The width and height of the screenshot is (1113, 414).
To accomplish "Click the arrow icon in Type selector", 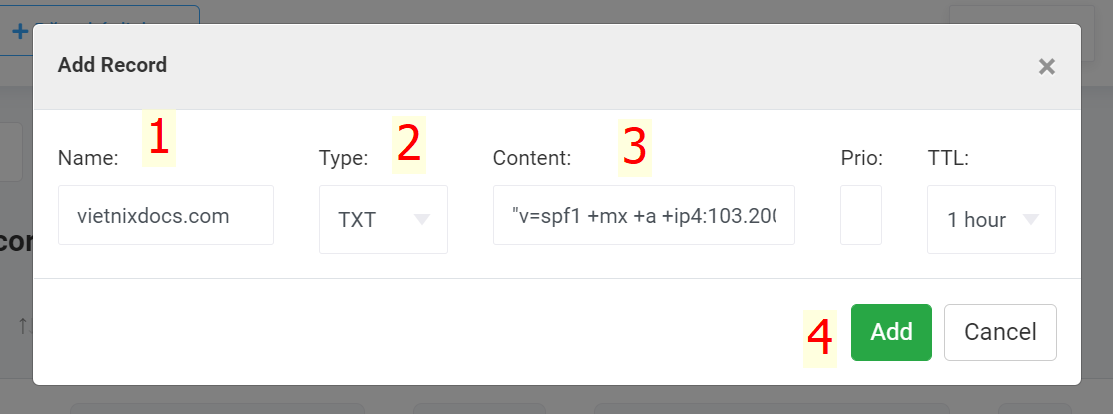I will tap(422, 219).
